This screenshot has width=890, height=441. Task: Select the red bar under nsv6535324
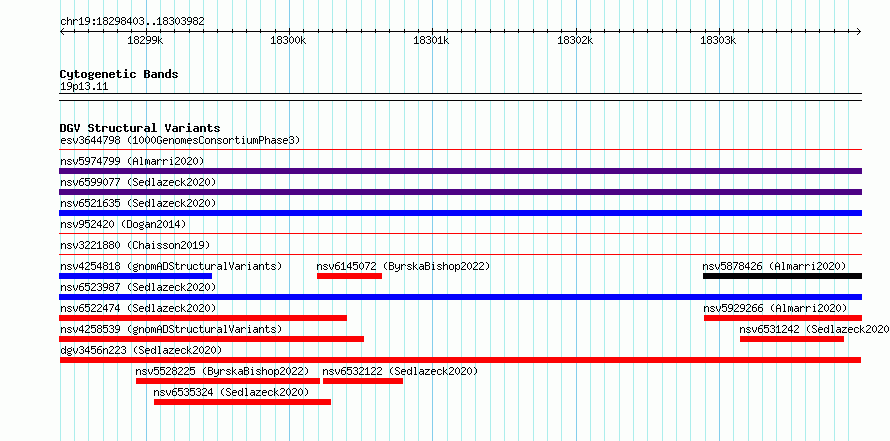[x=242, y=402]
